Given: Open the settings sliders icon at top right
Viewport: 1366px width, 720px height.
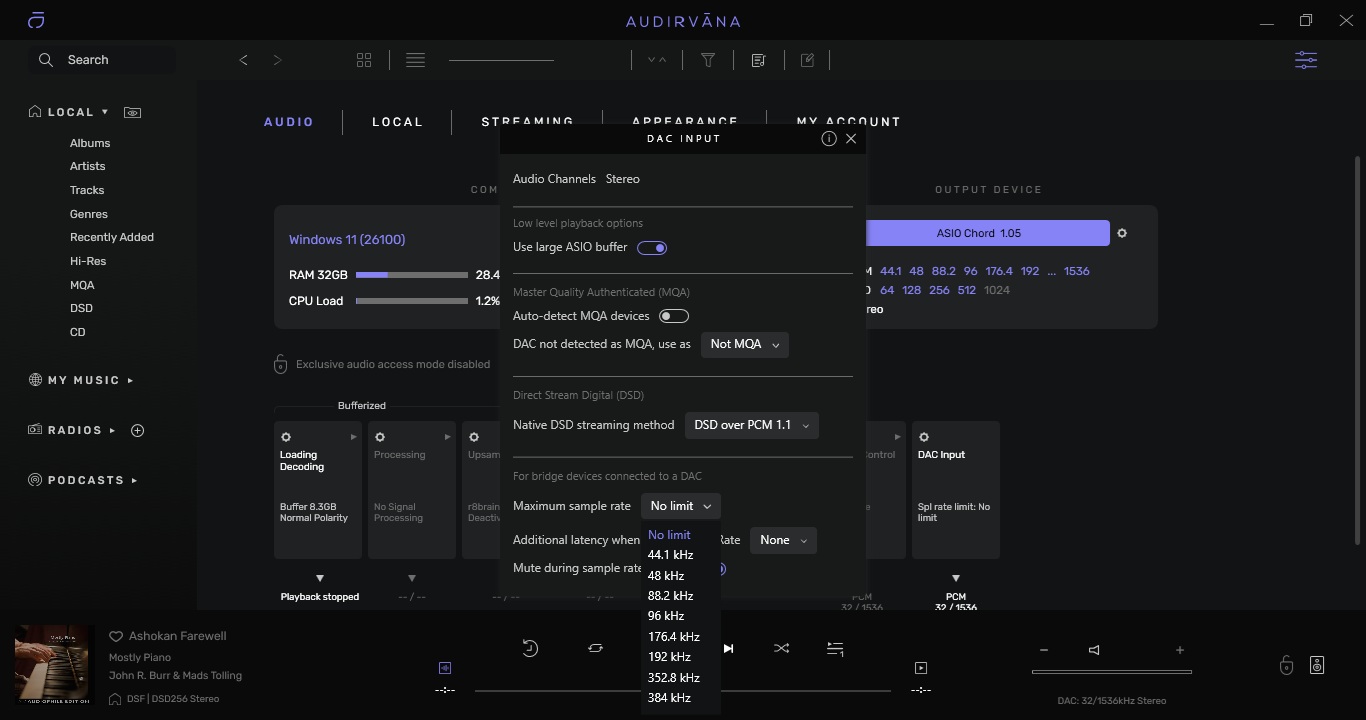Looking at the screenshot, I should pyautogui.click(x=1306, y=60).
